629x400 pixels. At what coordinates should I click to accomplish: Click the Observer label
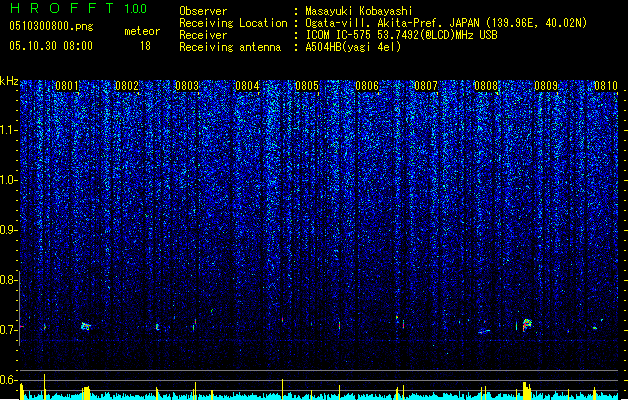click(203, 11)
